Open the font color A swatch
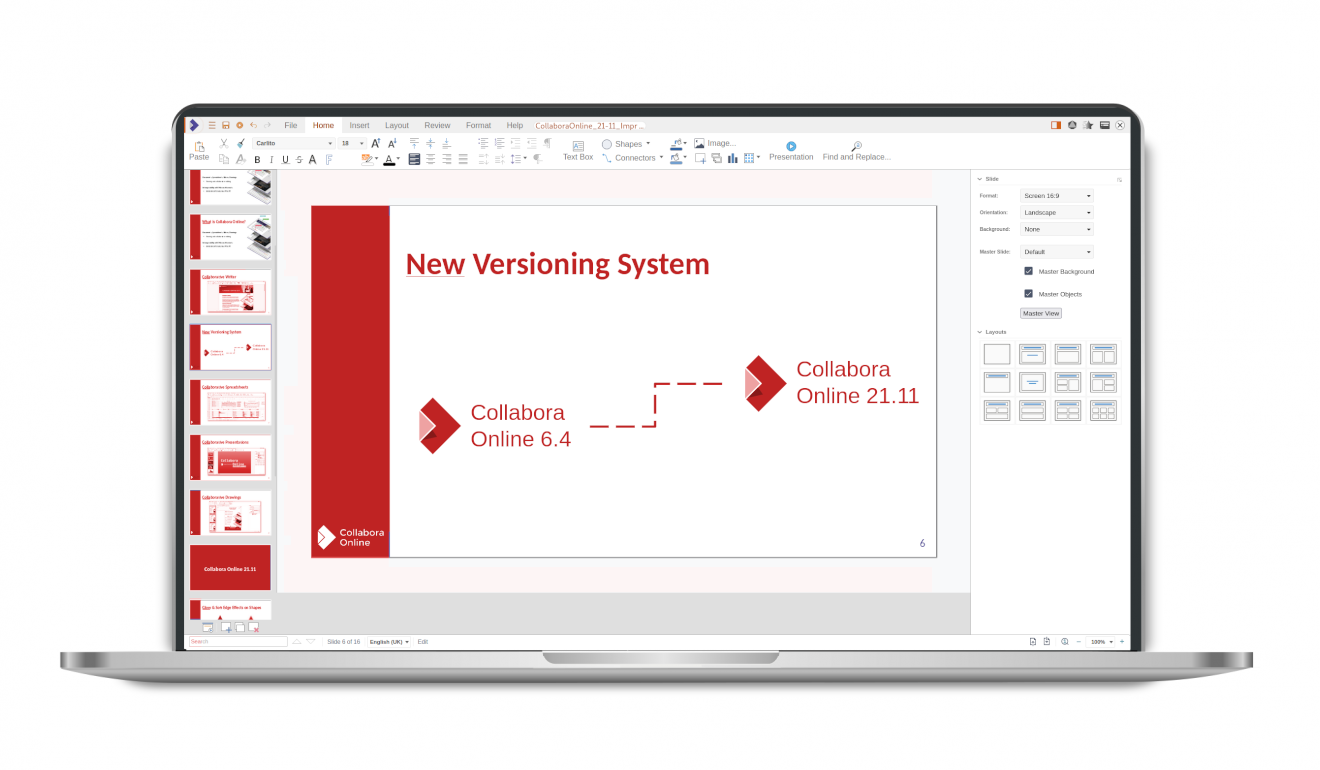Viewport: 1320px width, 770px height. (389, 159)
